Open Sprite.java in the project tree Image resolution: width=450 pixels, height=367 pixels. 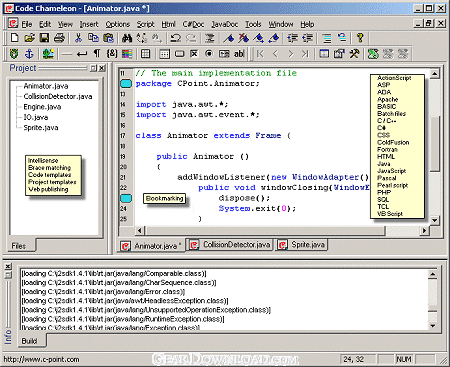(x=41, y=128)
